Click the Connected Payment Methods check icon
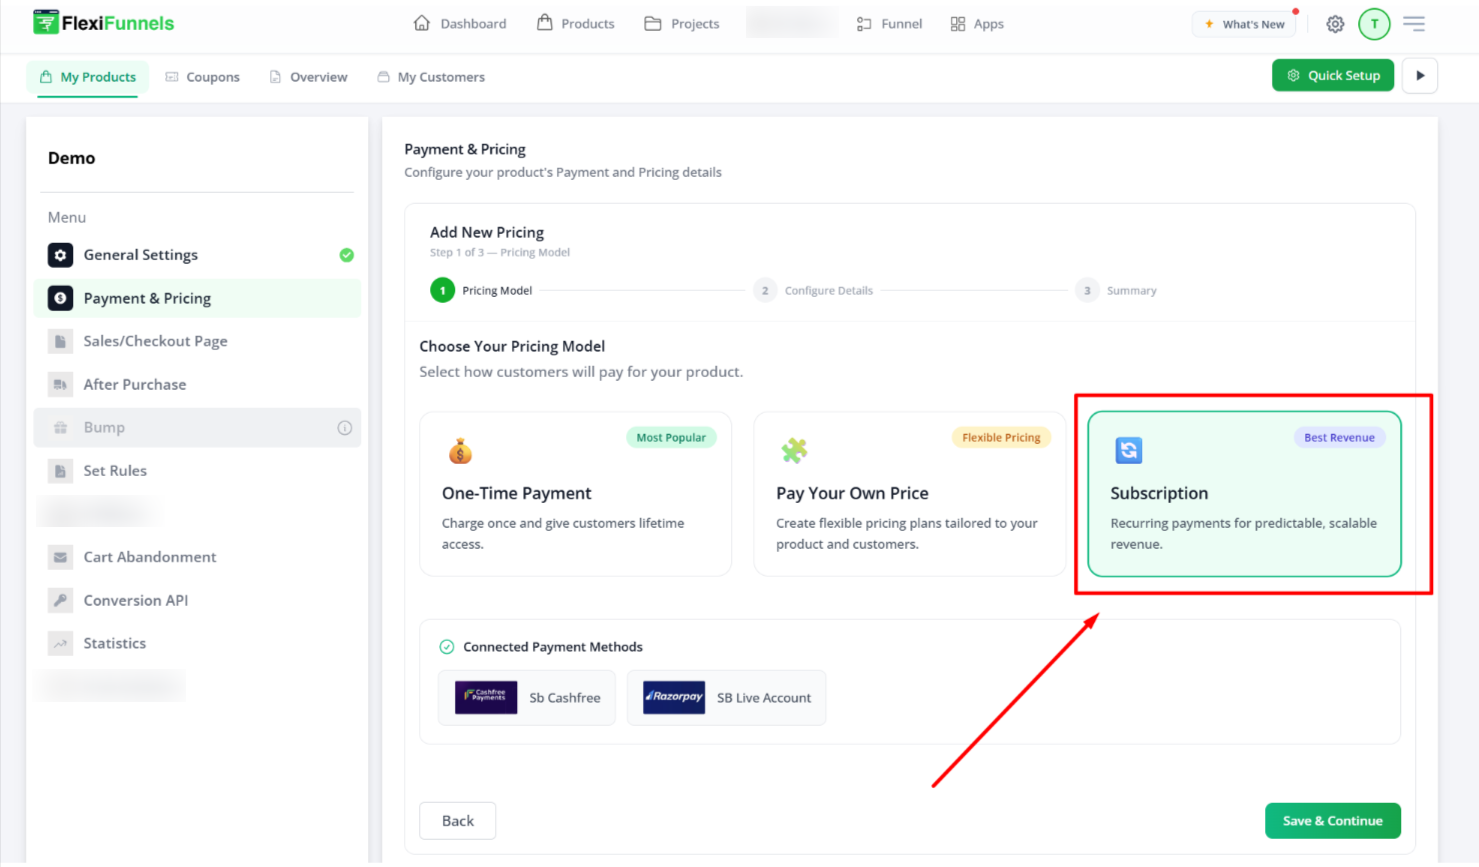This screenshot has width=1479, height=867. (x=447, y=647)
